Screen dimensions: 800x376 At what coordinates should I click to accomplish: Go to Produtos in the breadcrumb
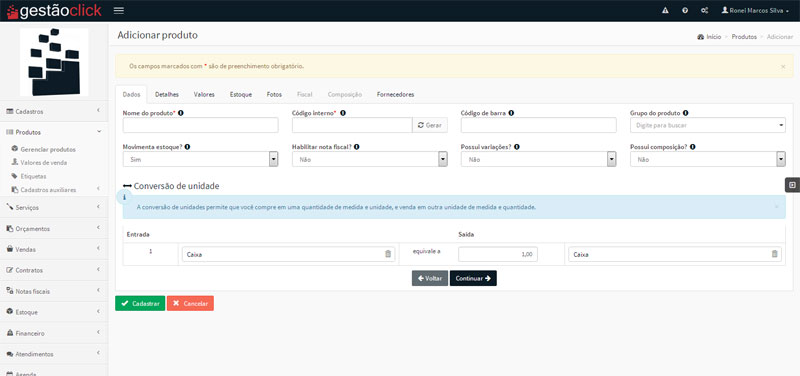click(x=744, y=37)
